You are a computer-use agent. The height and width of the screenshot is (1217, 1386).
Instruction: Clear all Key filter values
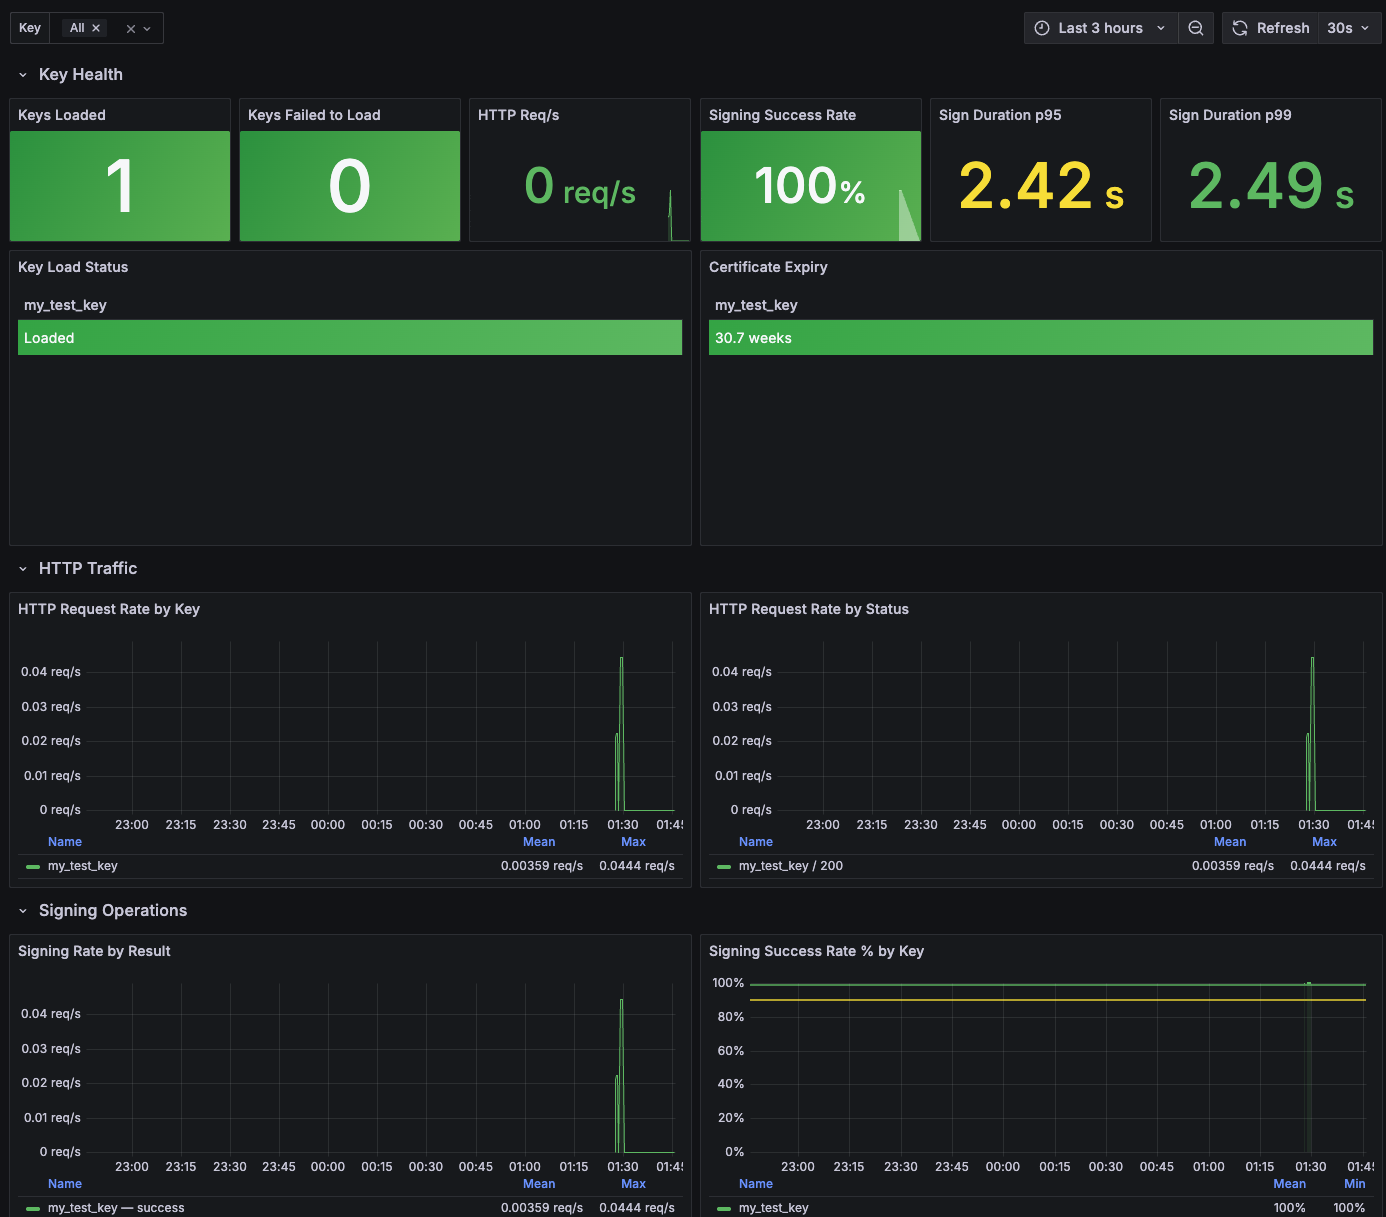(131, 29)
